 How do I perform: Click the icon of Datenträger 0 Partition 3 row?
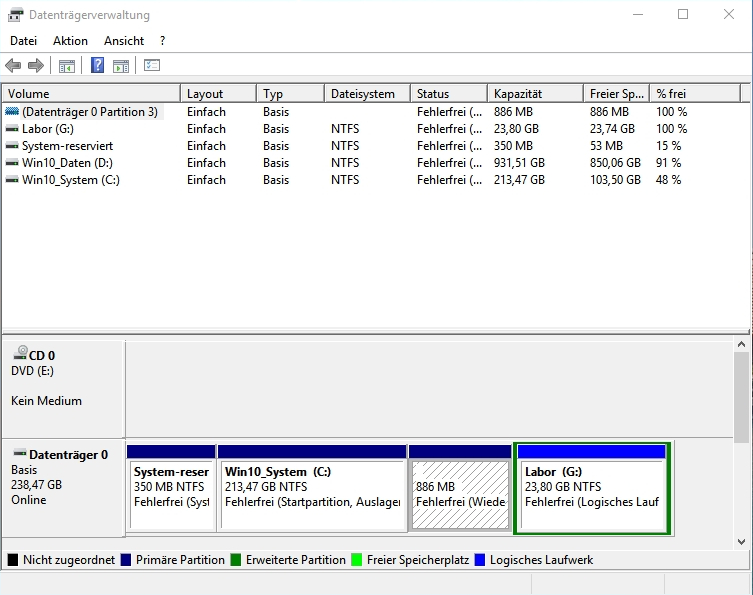[x=12, y=111]
